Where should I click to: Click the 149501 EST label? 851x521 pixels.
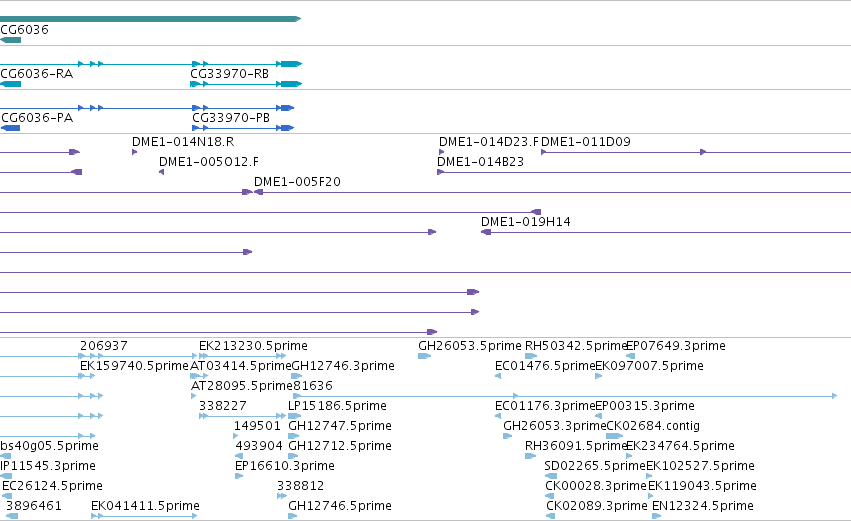click(x=257, y=426)
